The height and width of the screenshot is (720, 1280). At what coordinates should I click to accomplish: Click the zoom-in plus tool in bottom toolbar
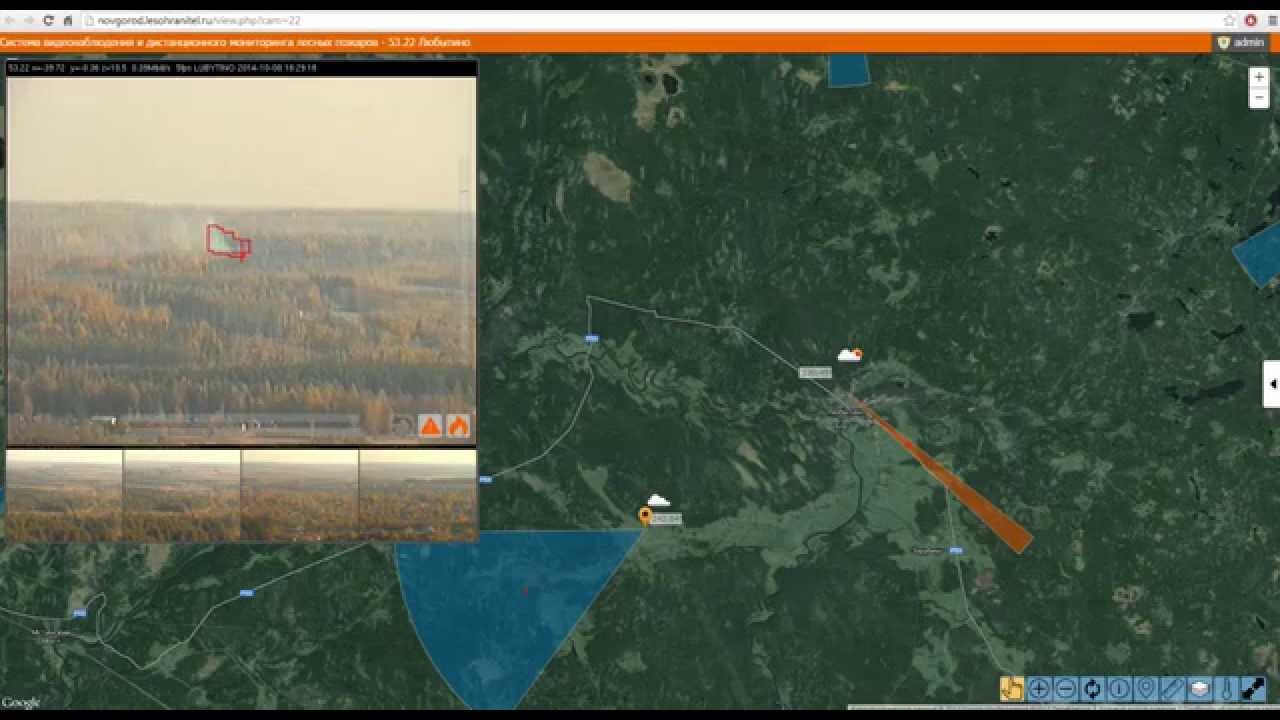tap(1039, 689)
